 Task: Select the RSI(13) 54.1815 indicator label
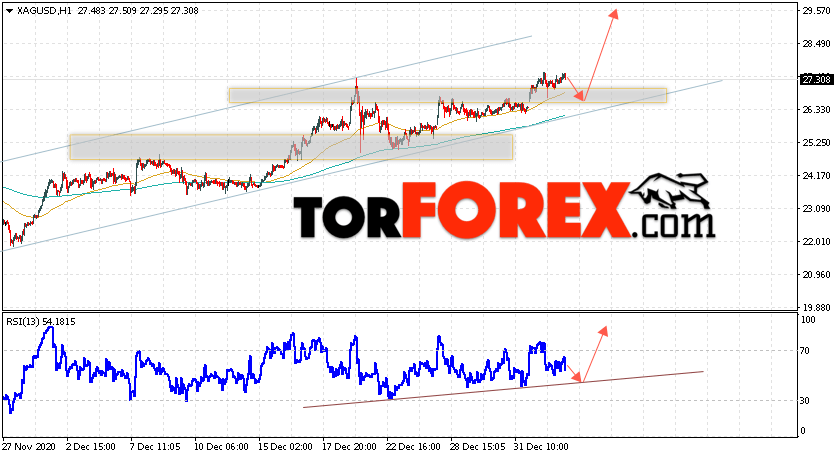(x=41, y=322)
